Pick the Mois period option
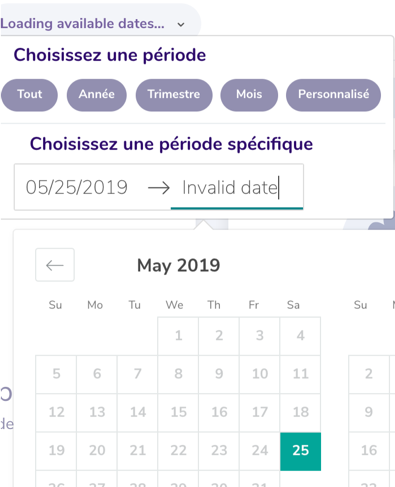Screen dimensions: 395x487 [x=249, y=95]
